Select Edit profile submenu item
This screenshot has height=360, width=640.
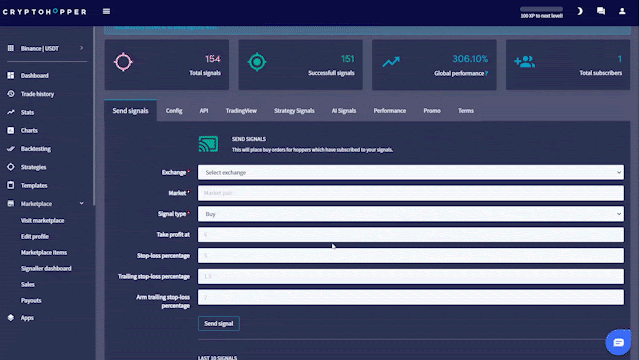[x=35, y=236]
